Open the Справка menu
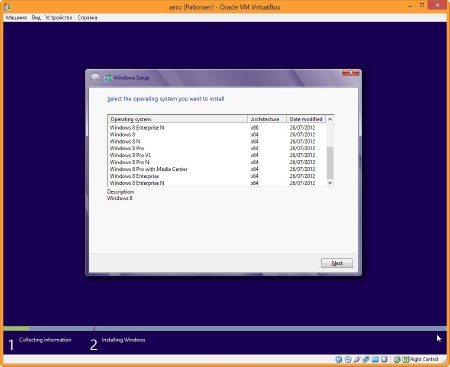This screenshot has height=367, width=450. tap(87, 18)
